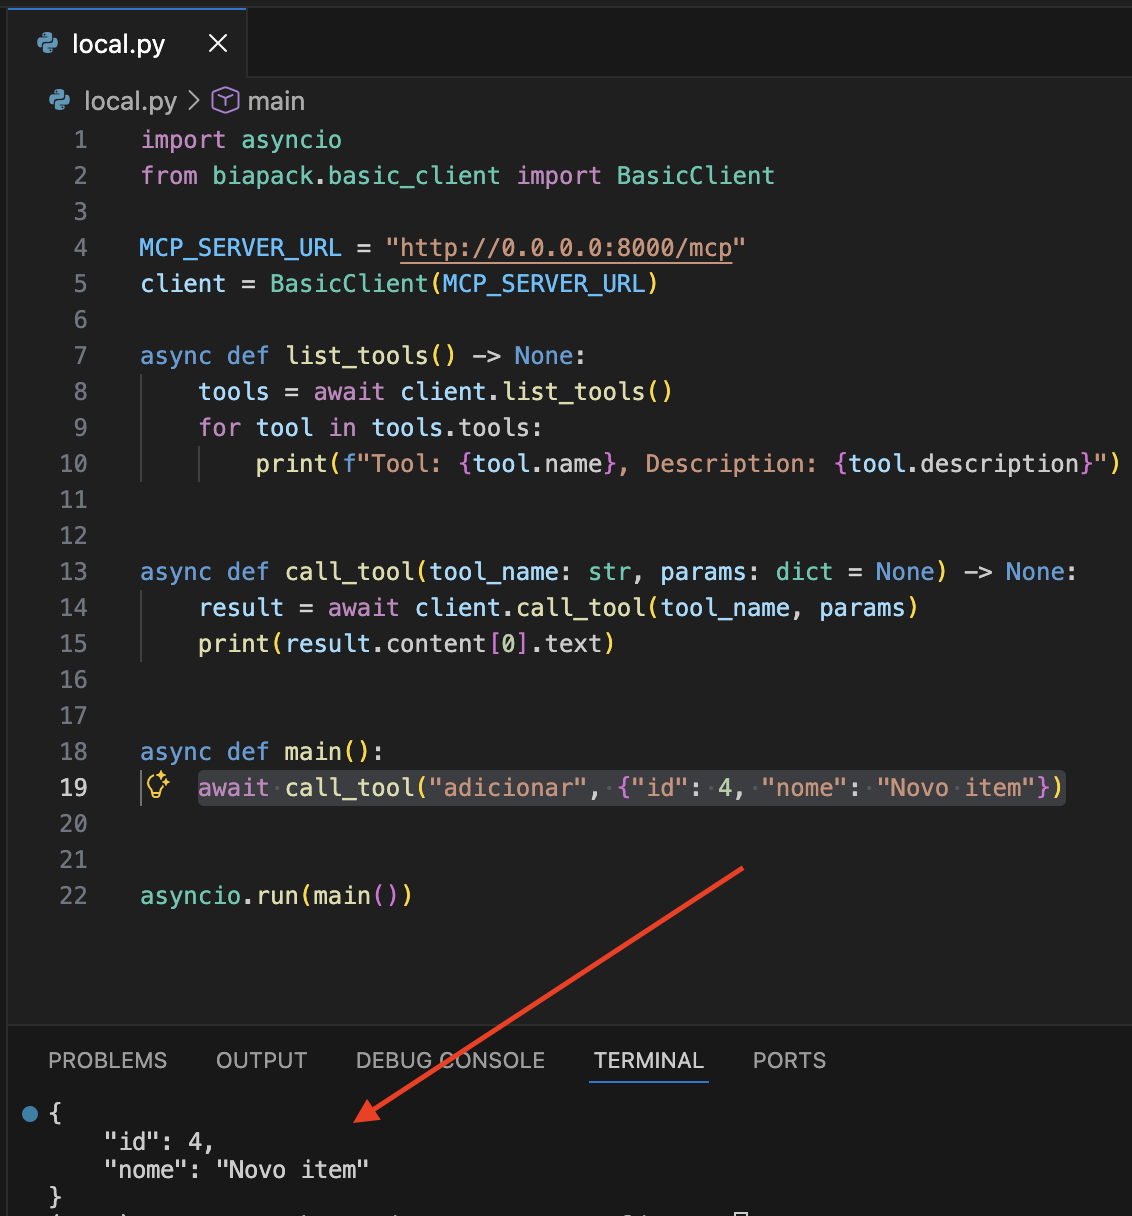Switch to the PROBLEMS panel tab

[108, 1060]
